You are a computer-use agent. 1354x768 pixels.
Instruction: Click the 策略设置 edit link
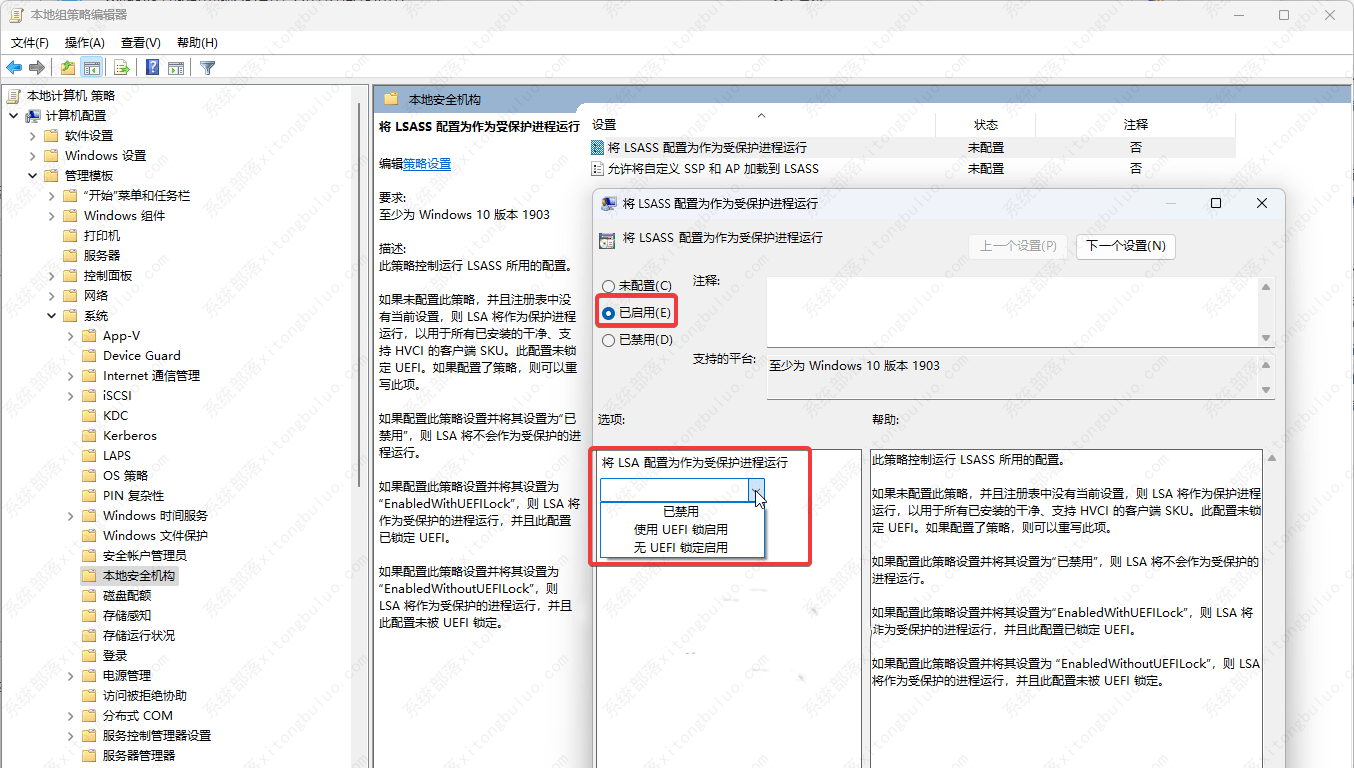click(x=427, y=164)
